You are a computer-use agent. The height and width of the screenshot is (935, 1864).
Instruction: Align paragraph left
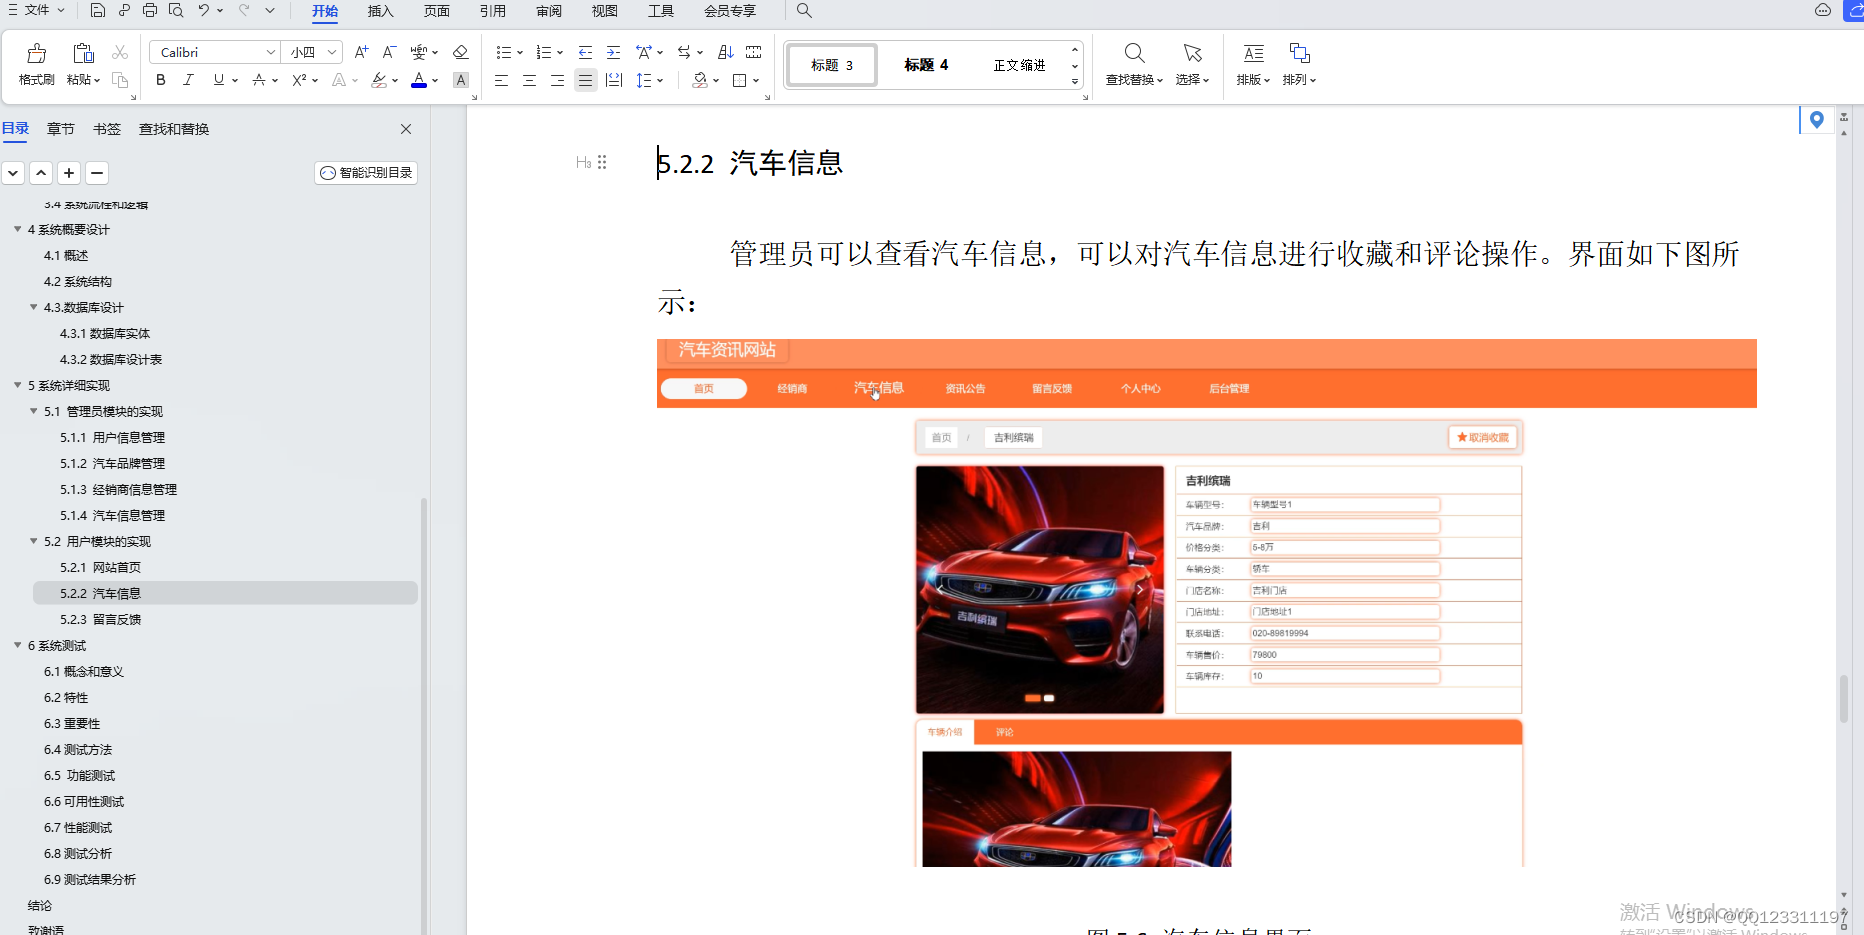[x=501, y=80]
